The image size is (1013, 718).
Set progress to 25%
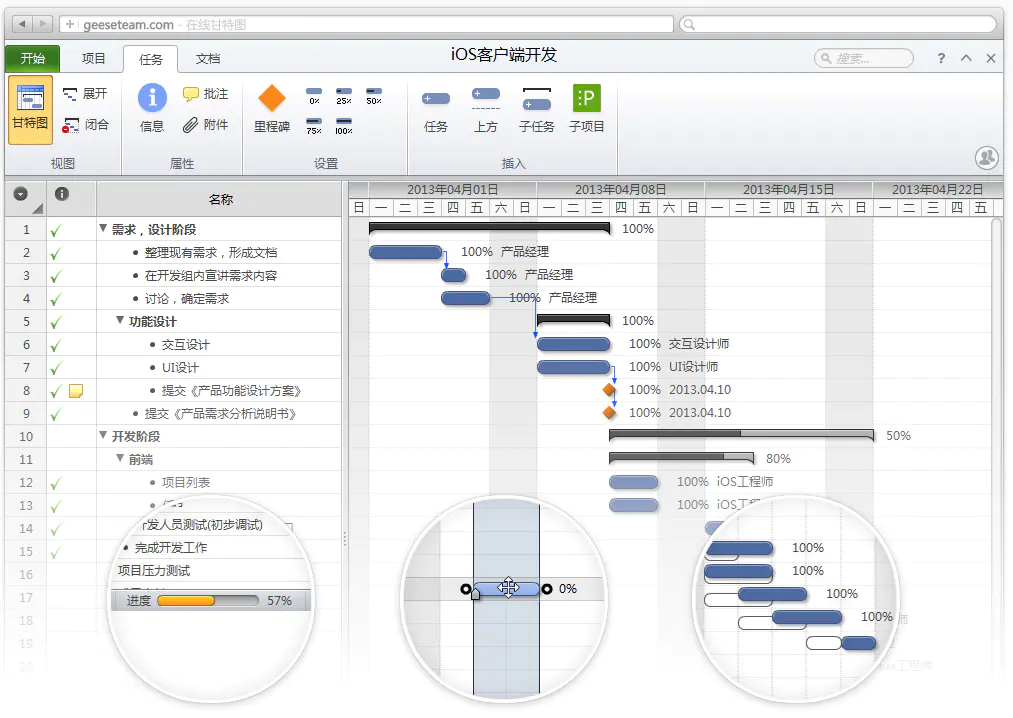click(x=344, y=96)
